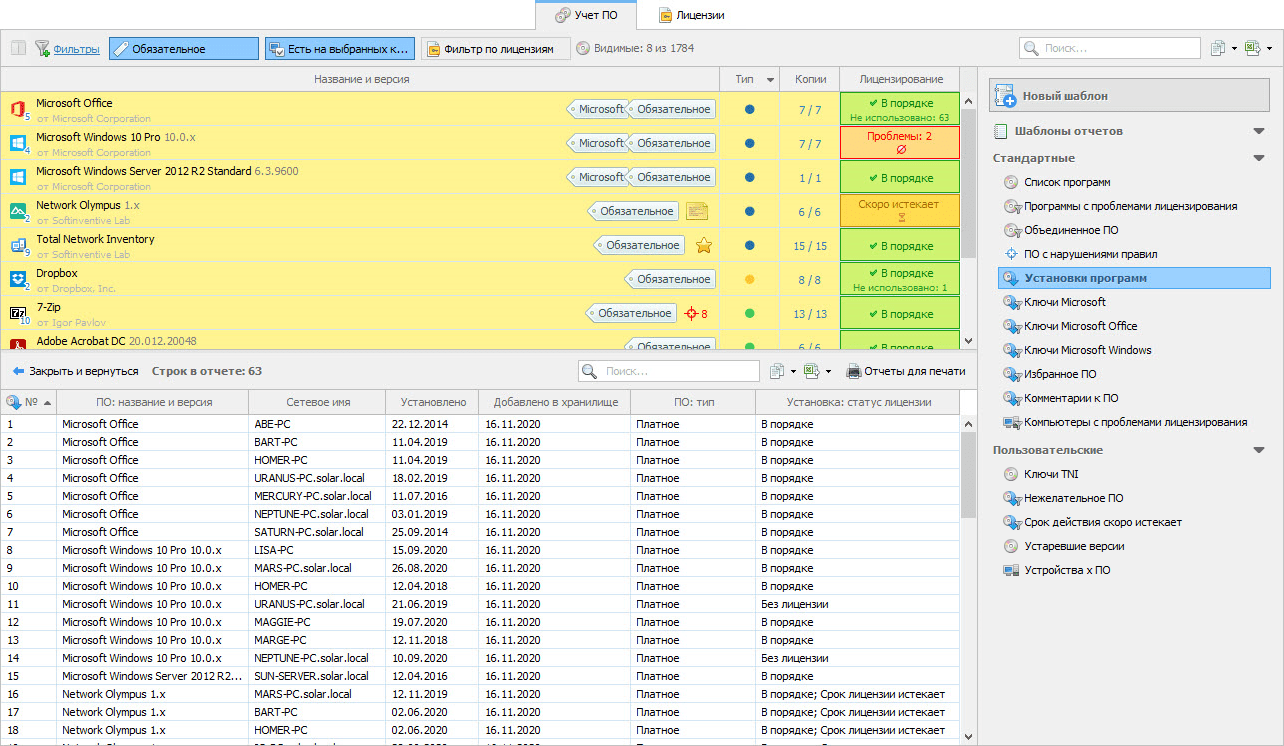Viewport: 1284px width, 746px height.
Task: Open dropdown arrow beside report Excel icon
Action: click(x=829, y=371)
